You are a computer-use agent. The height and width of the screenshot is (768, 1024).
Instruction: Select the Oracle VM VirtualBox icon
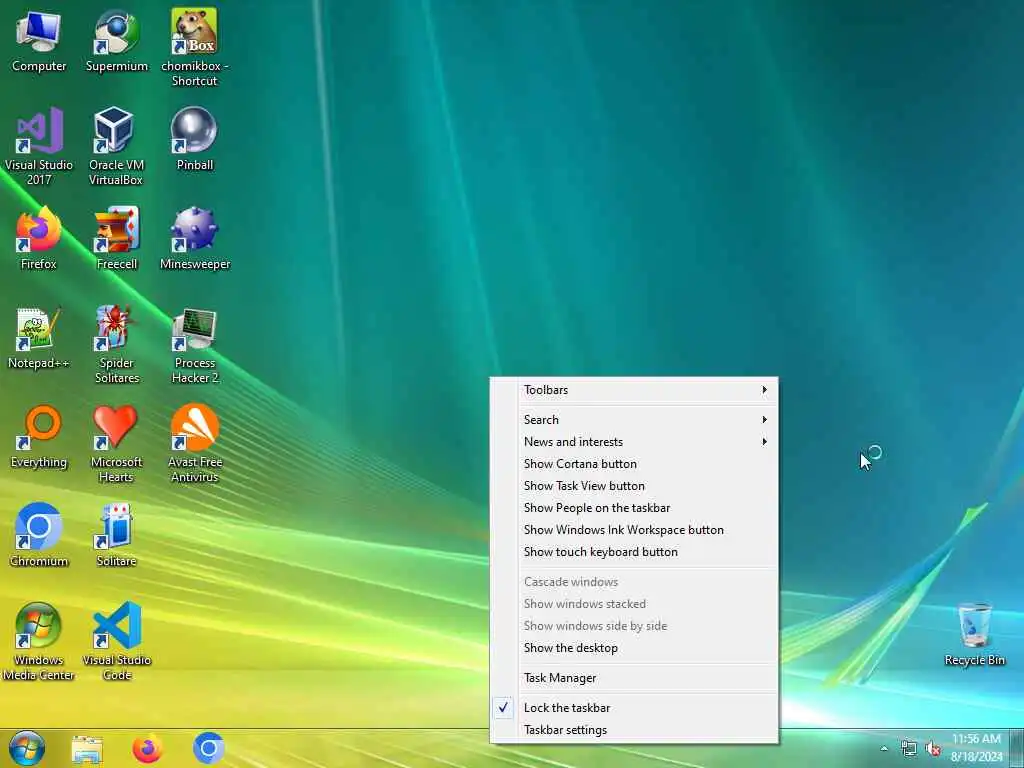(116, 146)
